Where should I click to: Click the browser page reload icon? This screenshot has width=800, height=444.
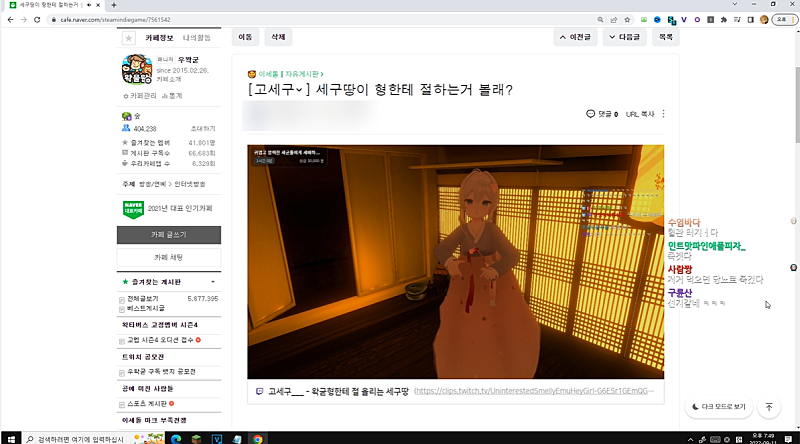[41, 19]
